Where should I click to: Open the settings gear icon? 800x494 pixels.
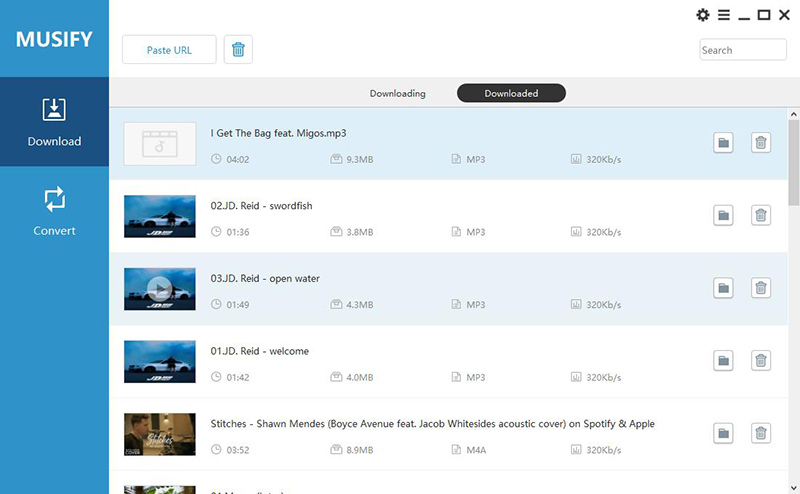703,15
